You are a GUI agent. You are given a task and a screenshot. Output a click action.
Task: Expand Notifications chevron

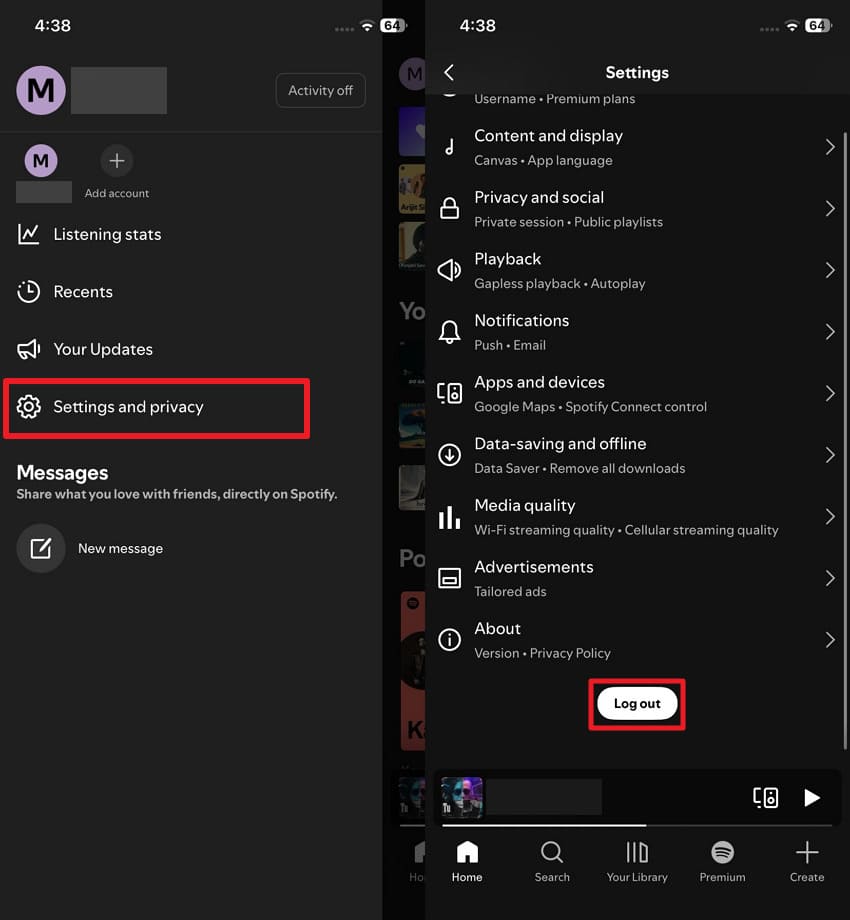tap(829, 332)
